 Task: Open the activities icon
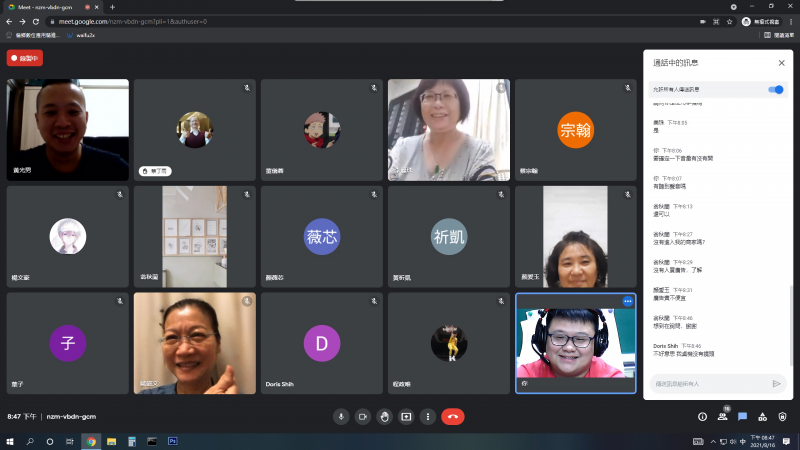pyautogui.click(x=762, y=416)
